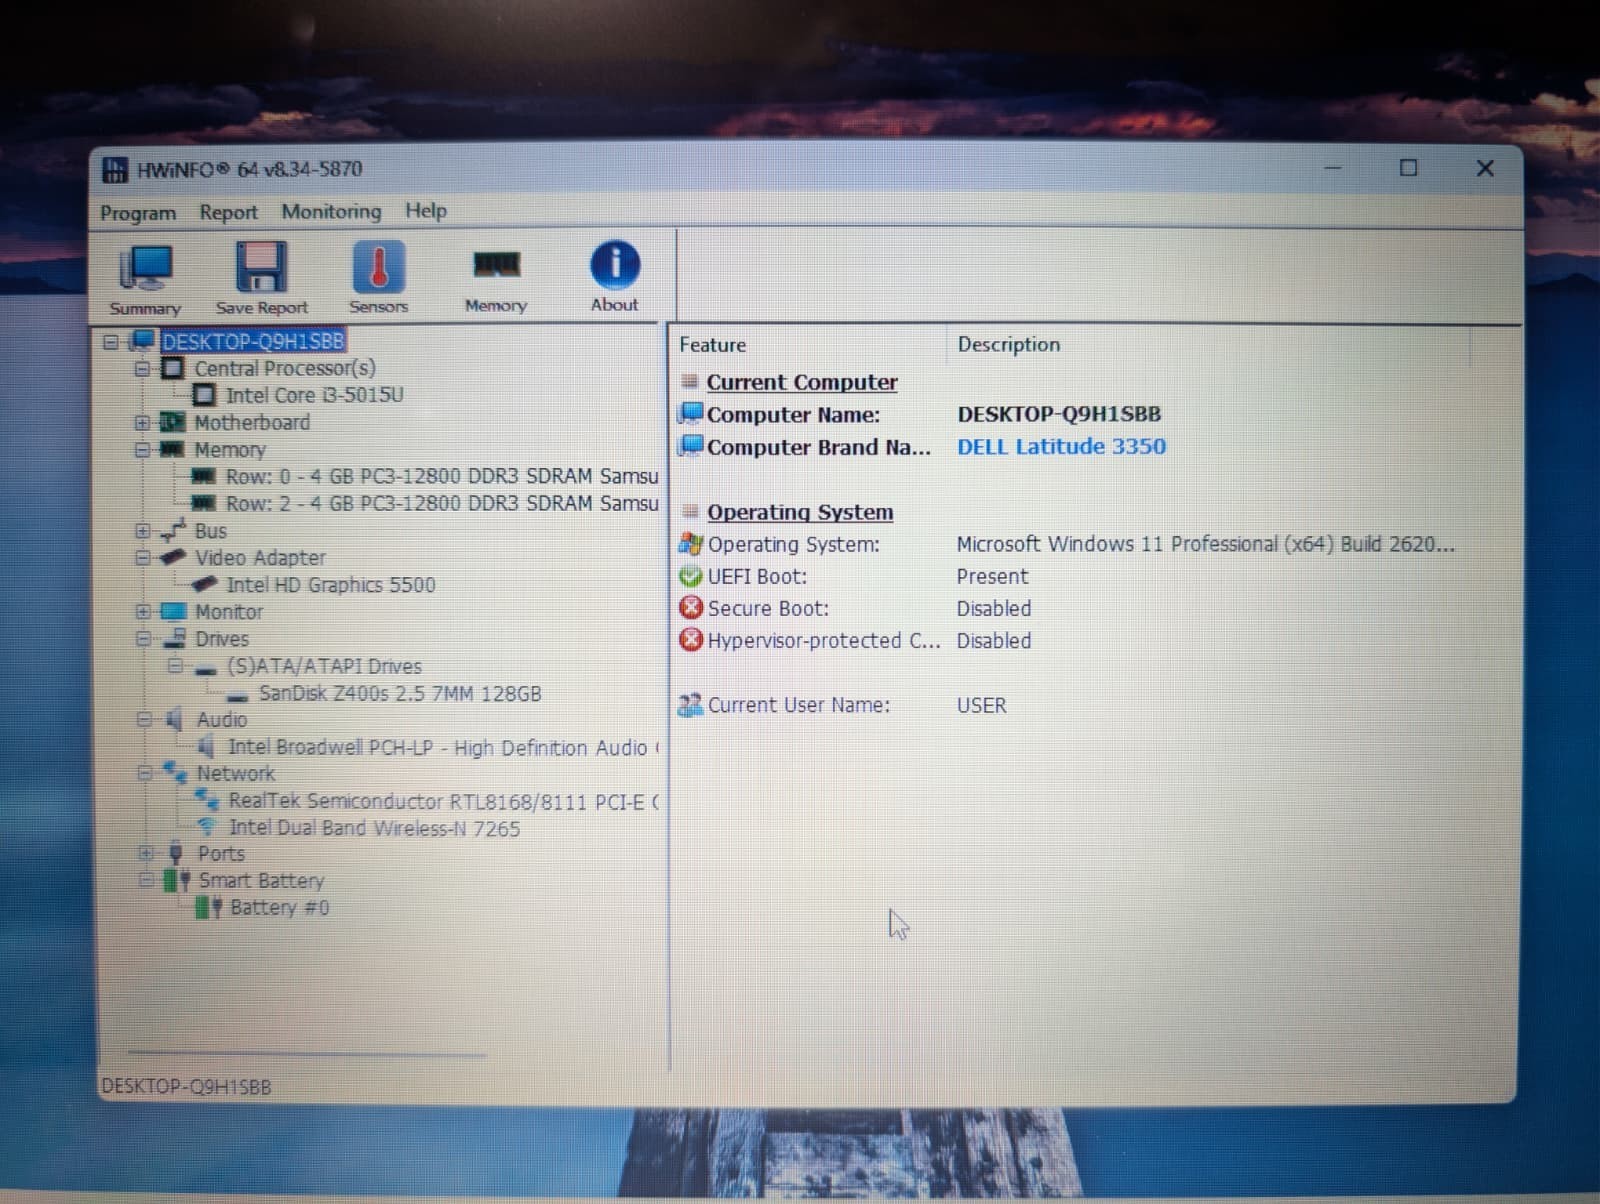The image size is (1600, 1204).
Task: Collapse the Memory tree node
Action: tap(142, 450)
